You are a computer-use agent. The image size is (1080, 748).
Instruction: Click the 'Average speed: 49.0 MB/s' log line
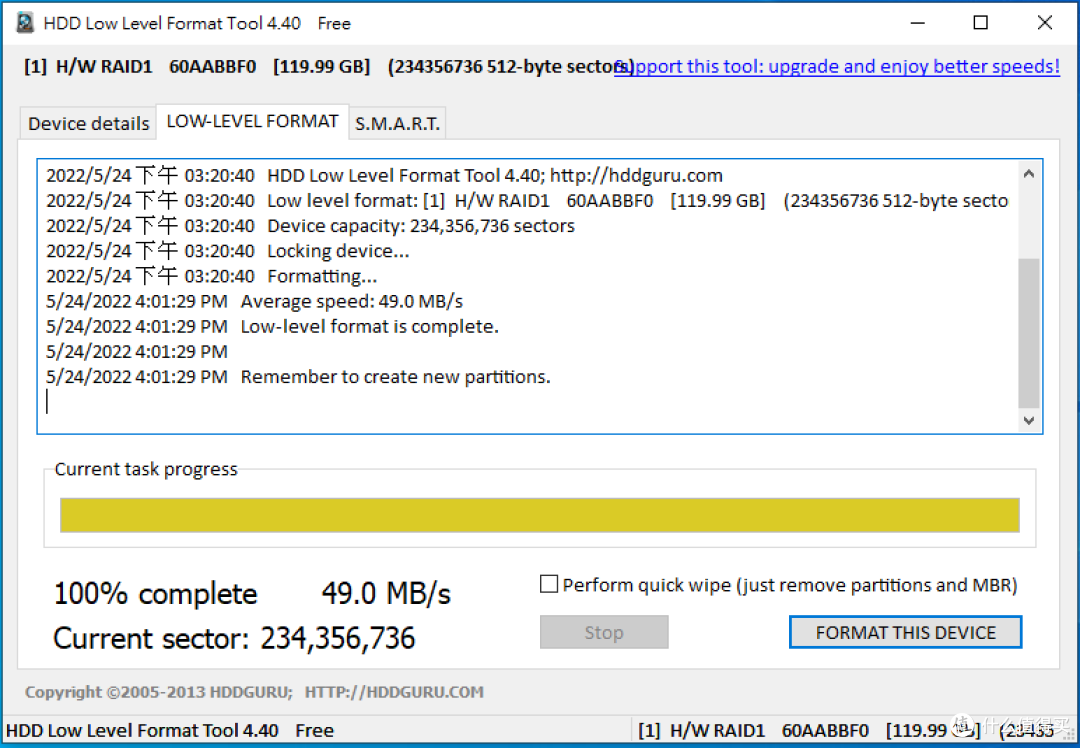pos(254,301)
